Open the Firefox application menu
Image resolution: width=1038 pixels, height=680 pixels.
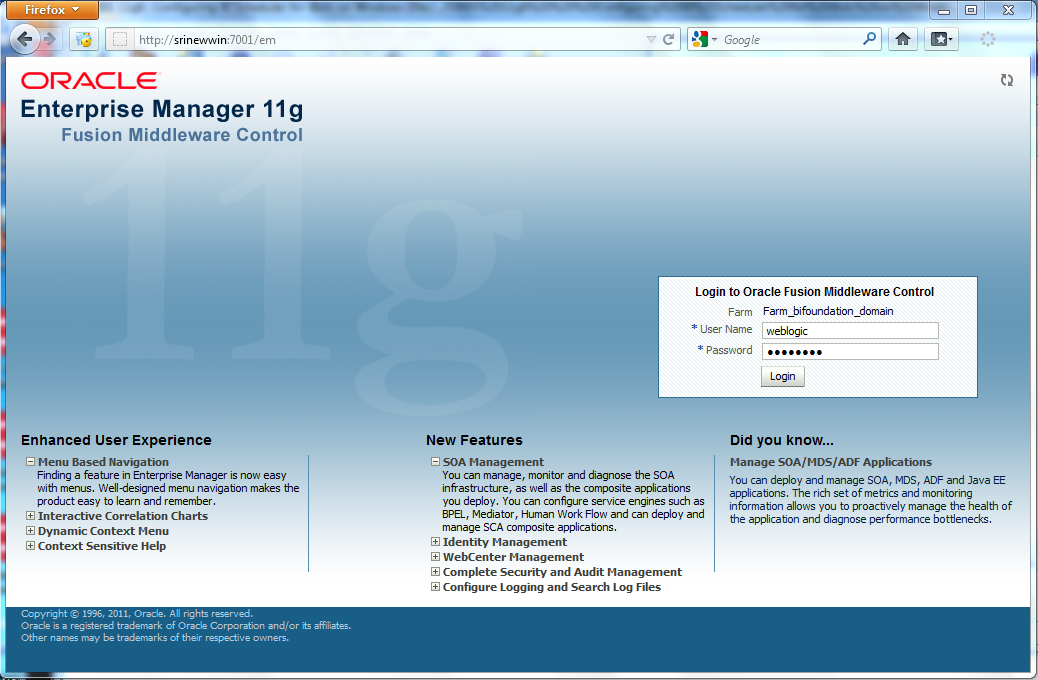point(50,10)
